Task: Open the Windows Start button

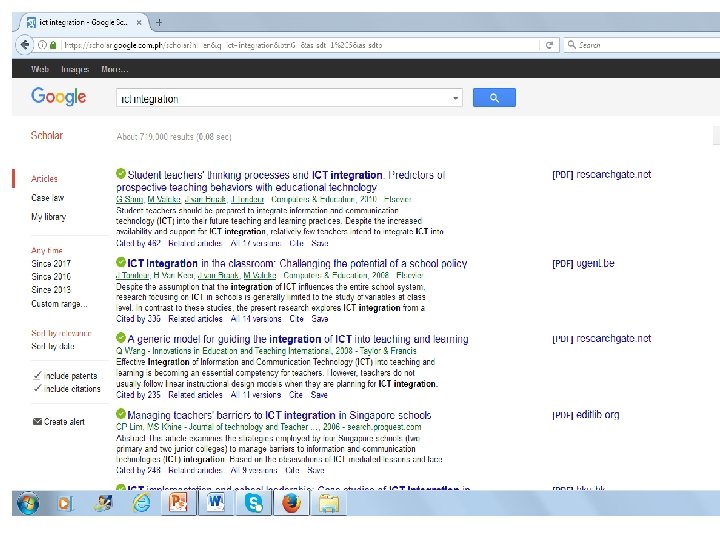Action: (x=28, y=503)
